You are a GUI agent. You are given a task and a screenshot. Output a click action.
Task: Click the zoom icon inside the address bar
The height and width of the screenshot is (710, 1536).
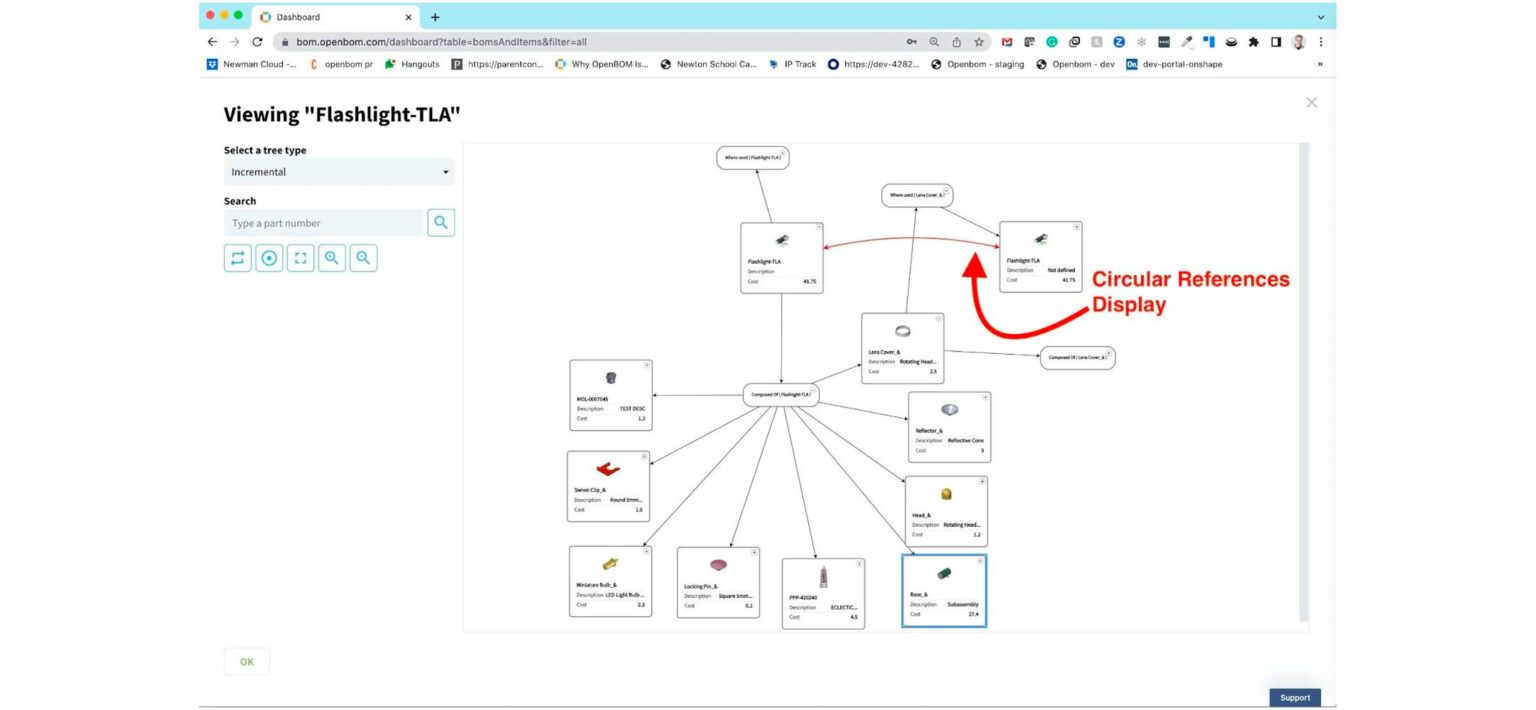[933, 42]
